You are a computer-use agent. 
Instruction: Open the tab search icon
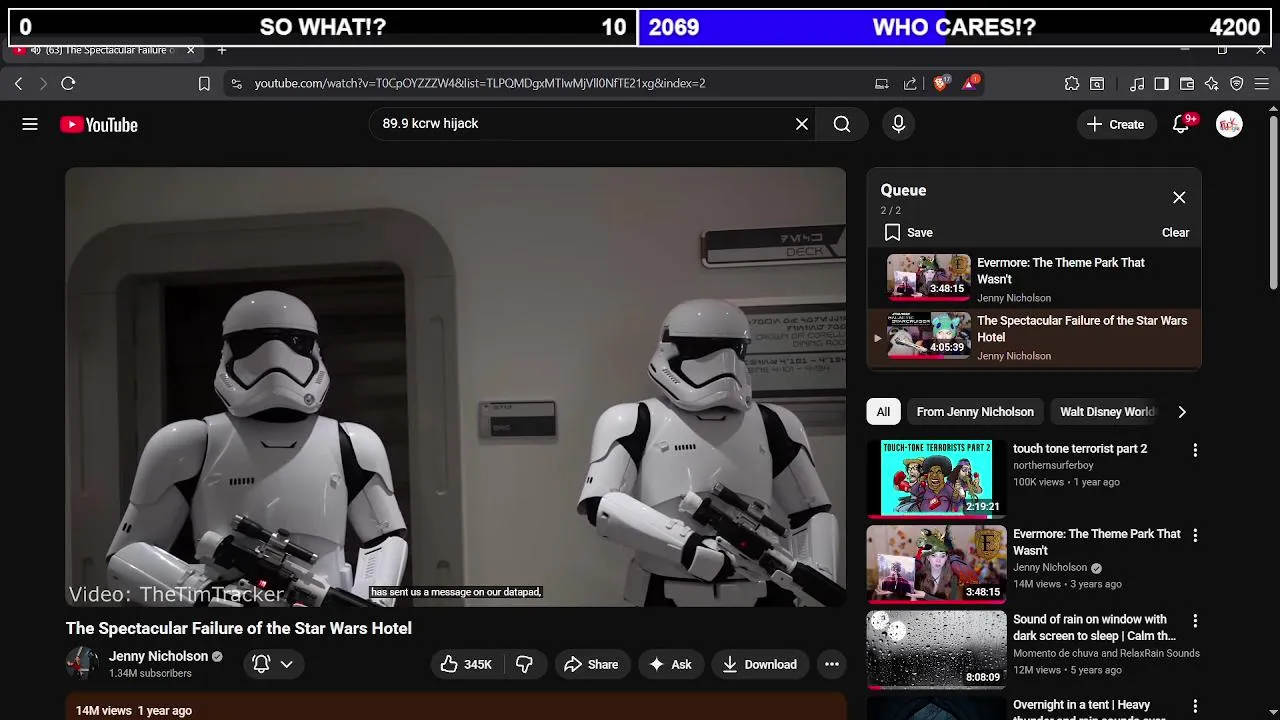(x=1097, y=84)
